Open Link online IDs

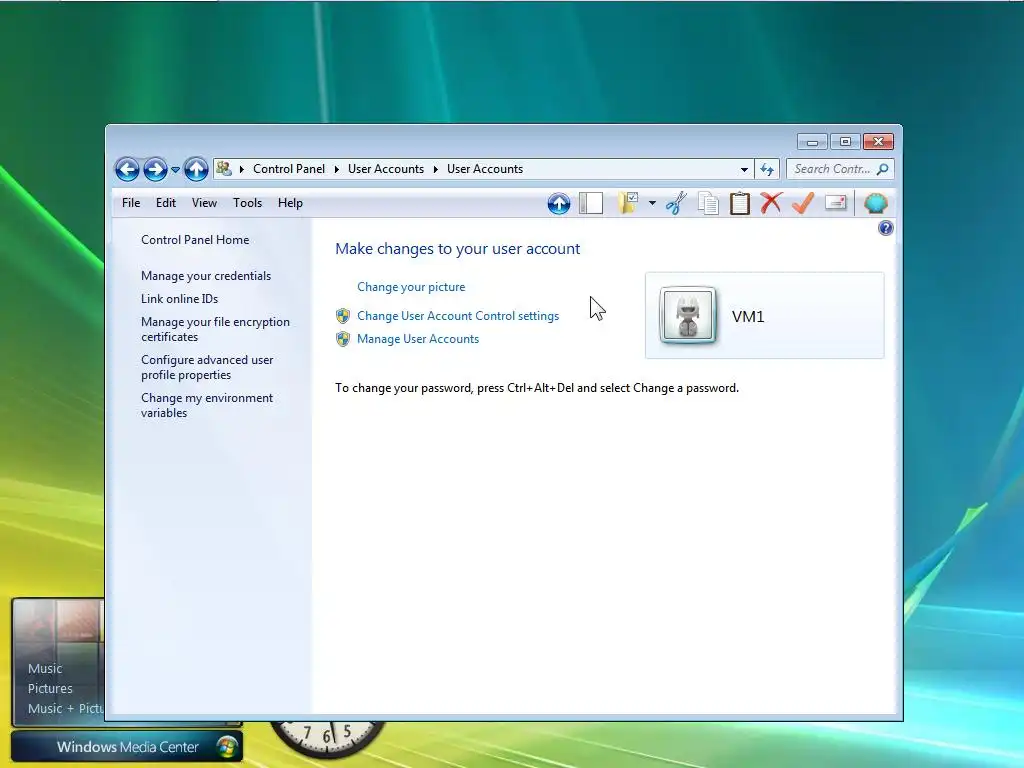(180, 298)
